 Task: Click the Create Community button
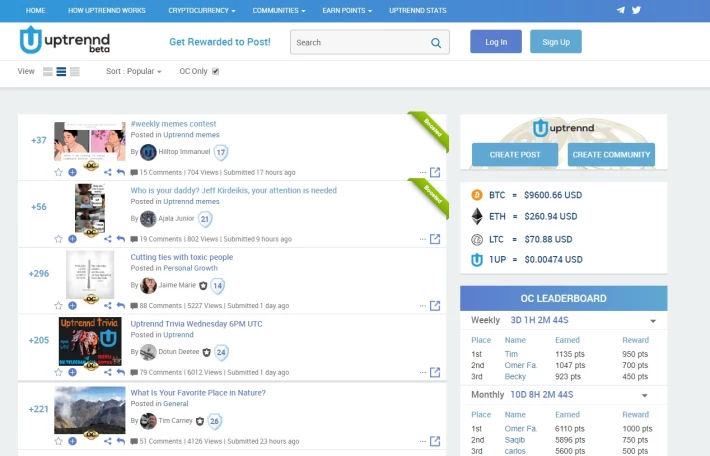click(611, 155)
